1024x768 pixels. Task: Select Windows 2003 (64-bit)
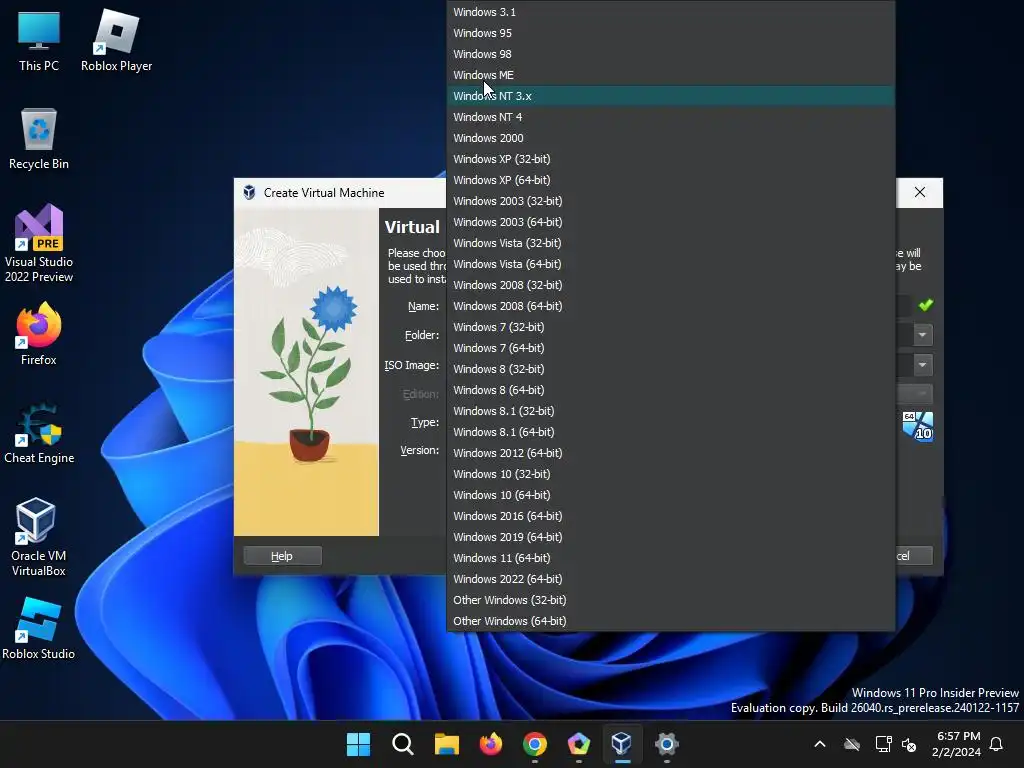pos(671,222)
